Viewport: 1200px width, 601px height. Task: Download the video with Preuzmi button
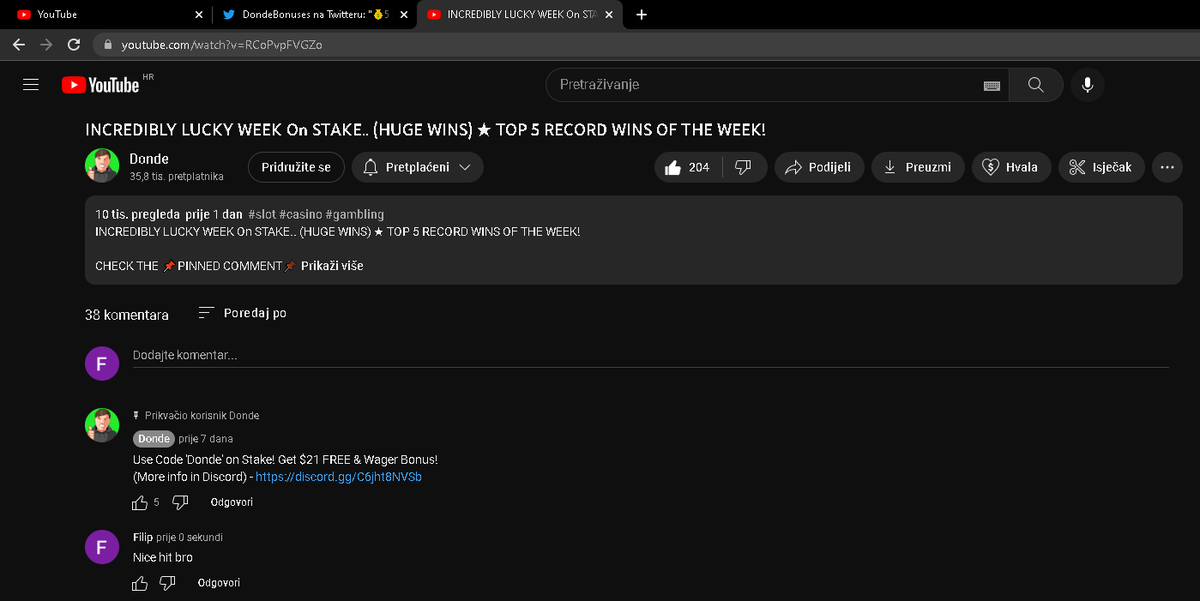(x=918, y=167)
